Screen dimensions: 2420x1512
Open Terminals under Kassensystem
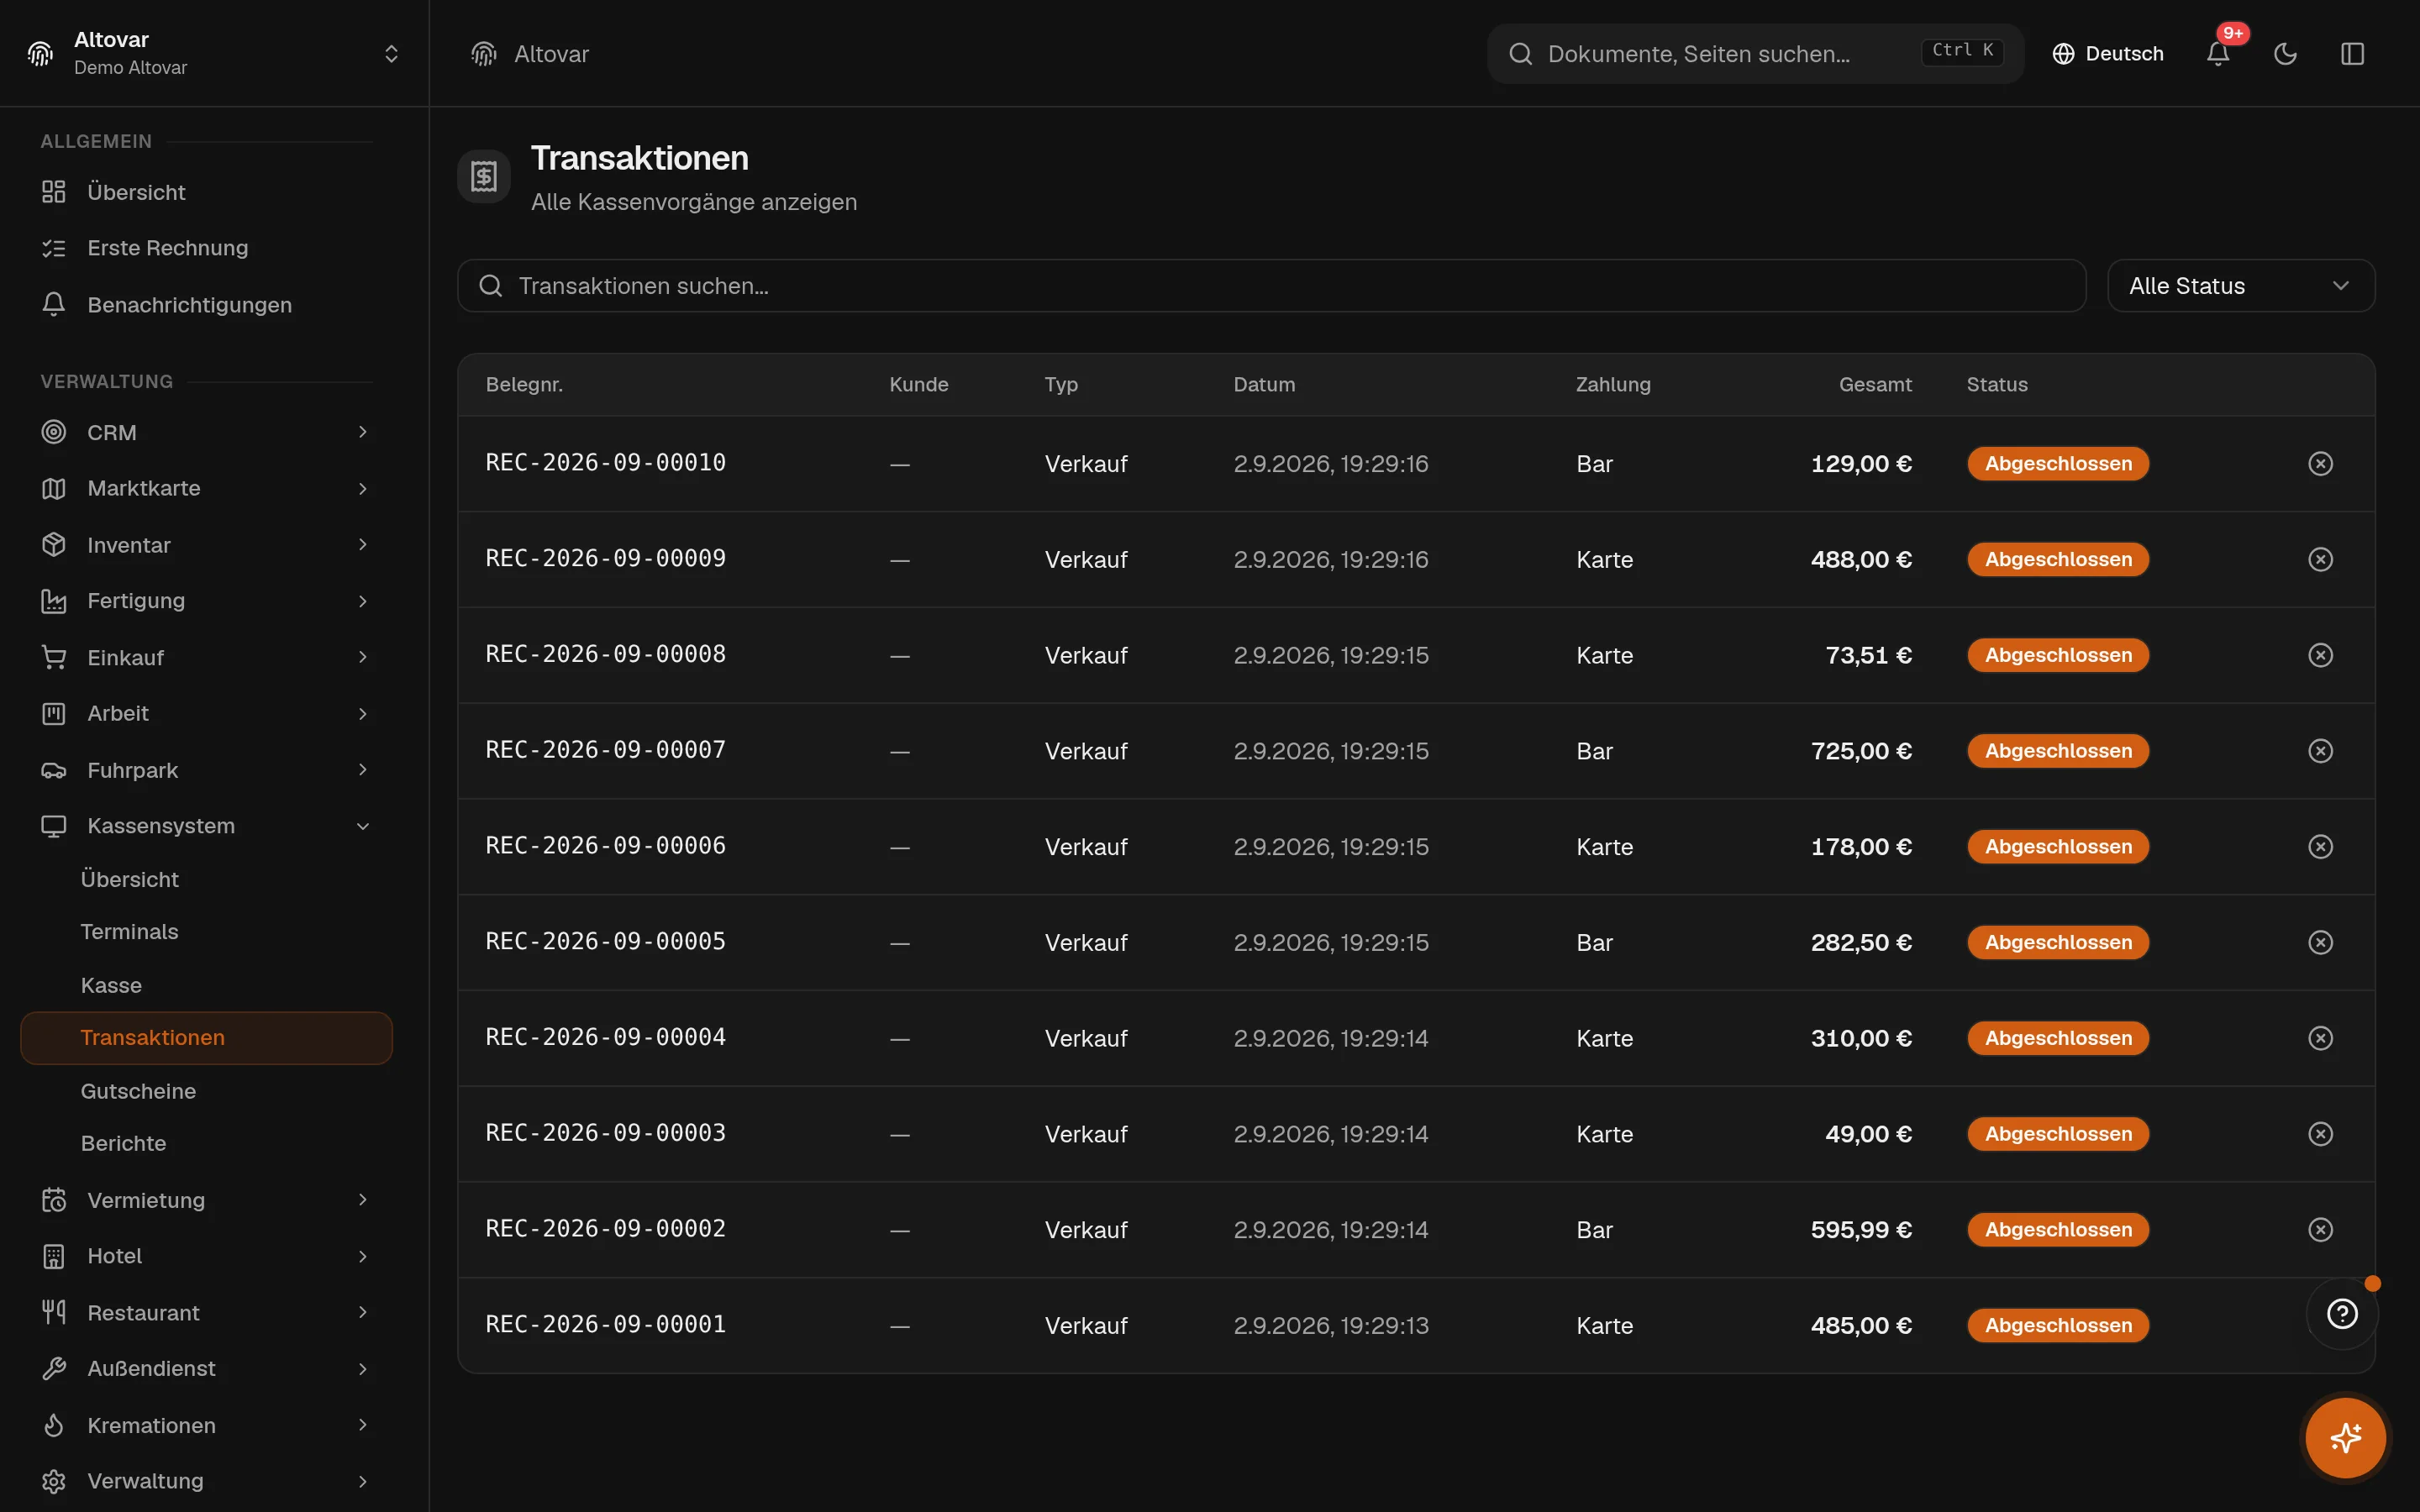click(x=206, y=932)
